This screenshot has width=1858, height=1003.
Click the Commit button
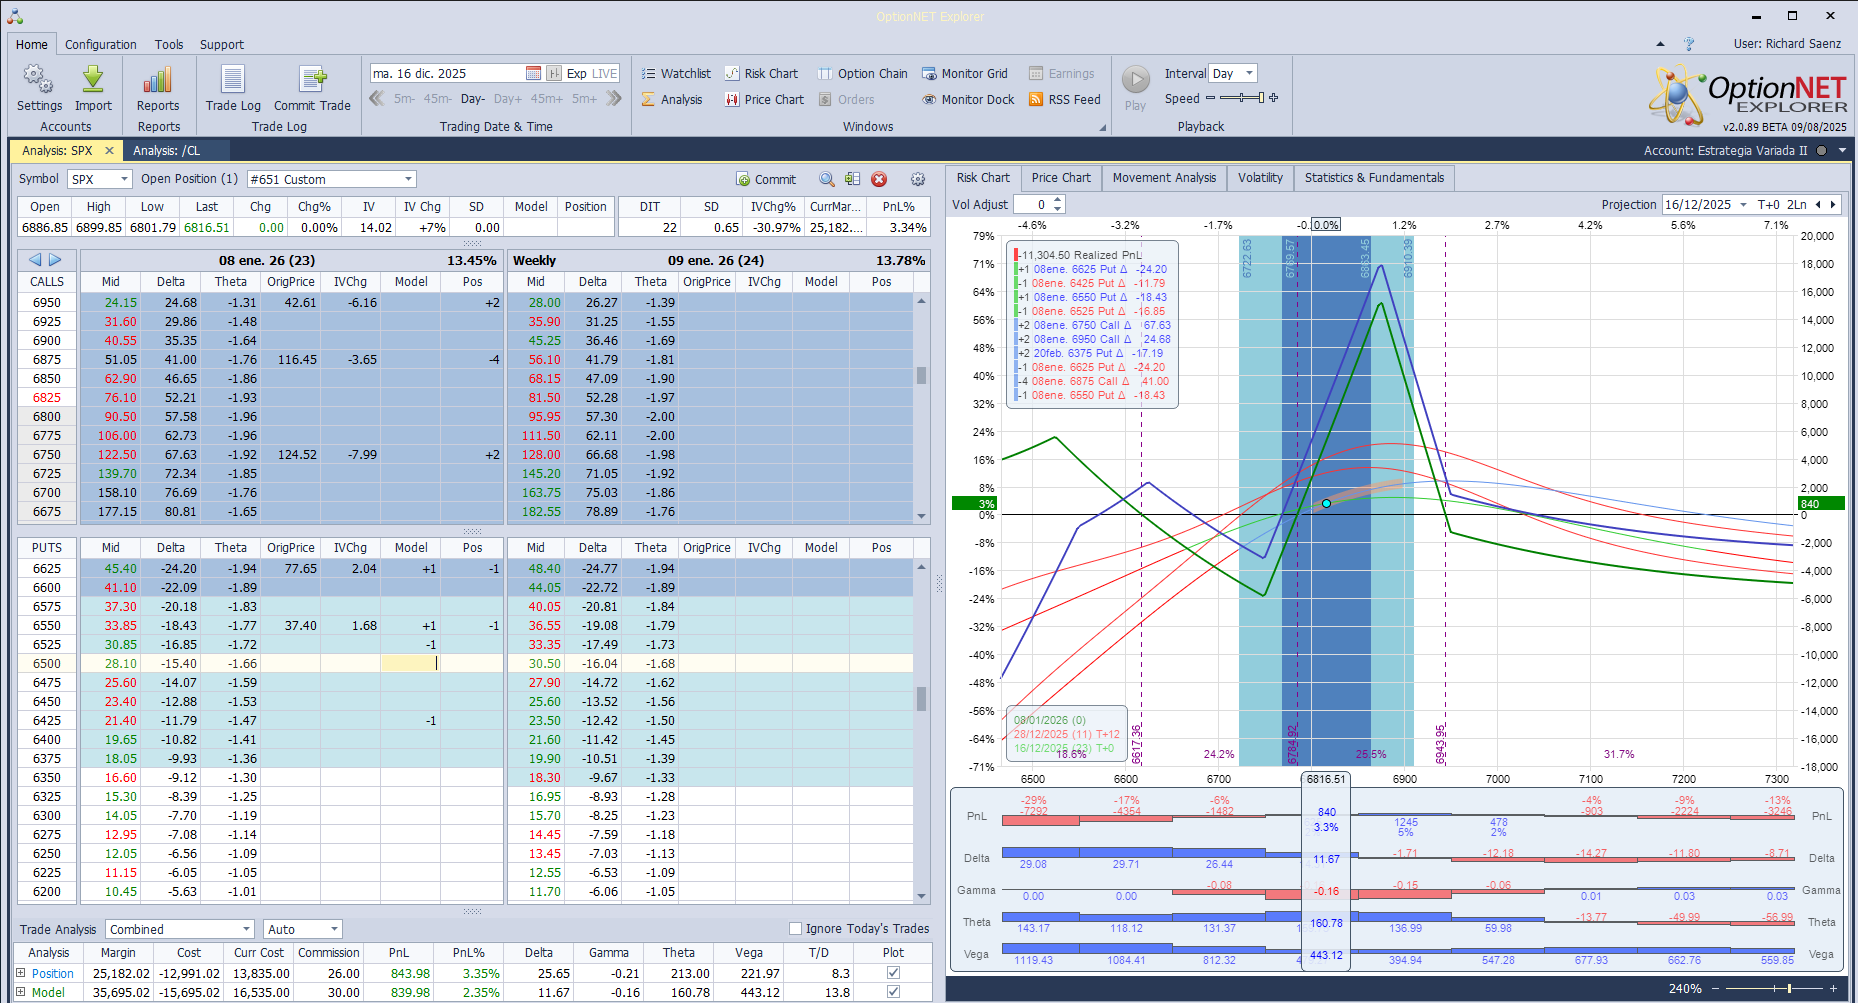tap(766, 180)
